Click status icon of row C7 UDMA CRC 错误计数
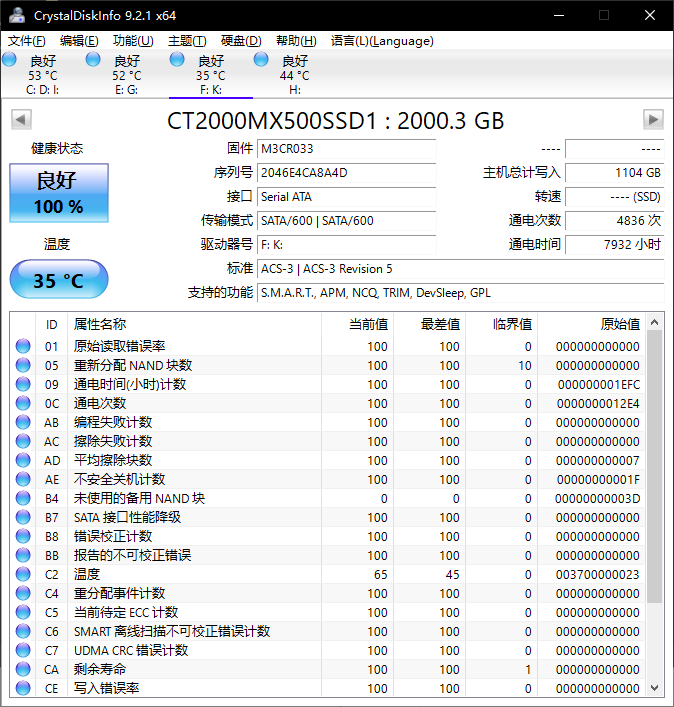 coord(23,650)
